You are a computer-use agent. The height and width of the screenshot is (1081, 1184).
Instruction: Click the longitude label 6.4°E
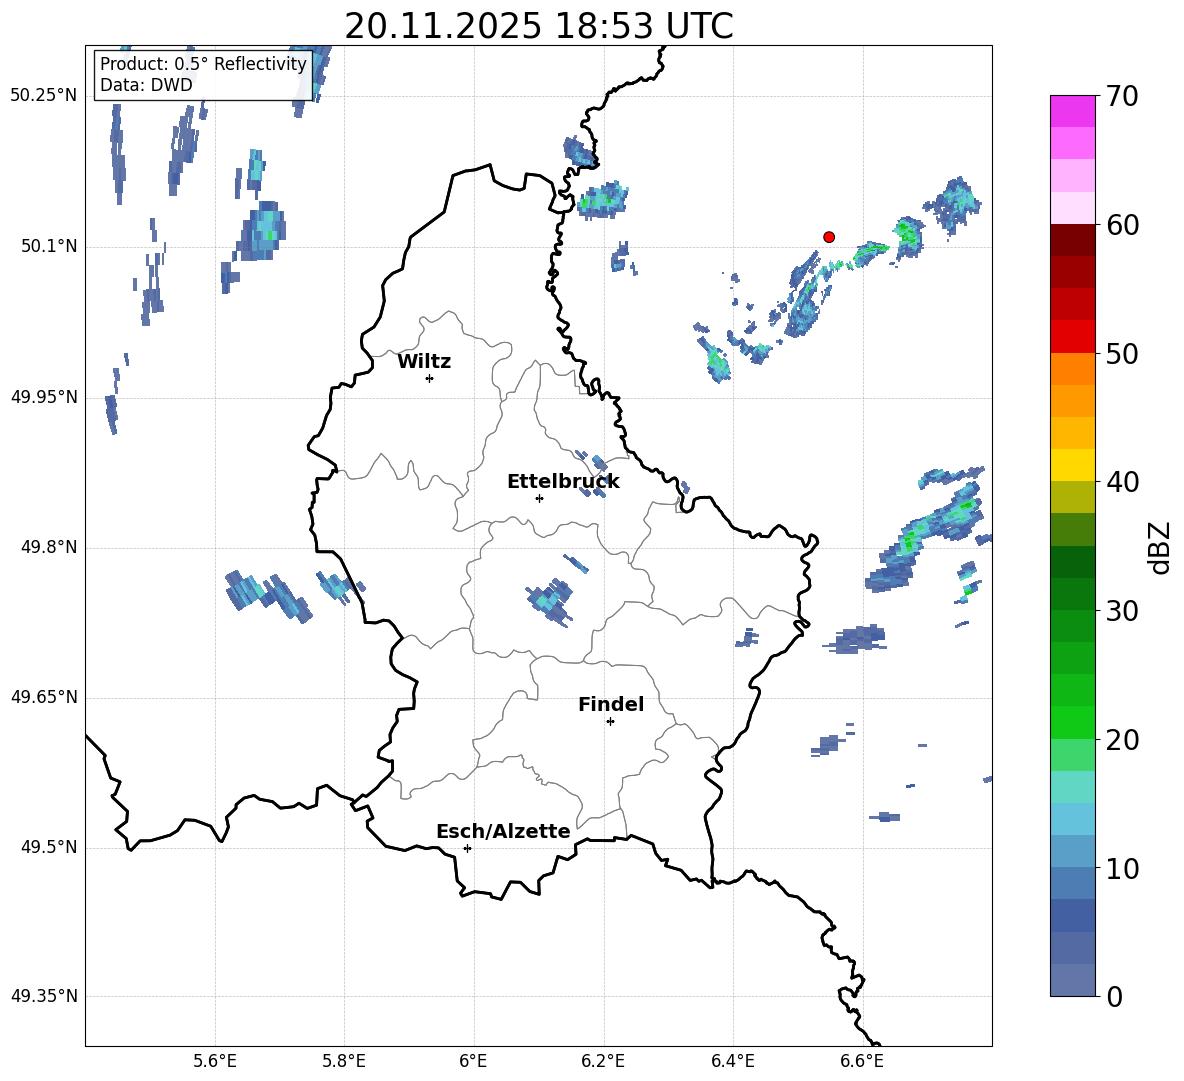tap(732, 1061)
